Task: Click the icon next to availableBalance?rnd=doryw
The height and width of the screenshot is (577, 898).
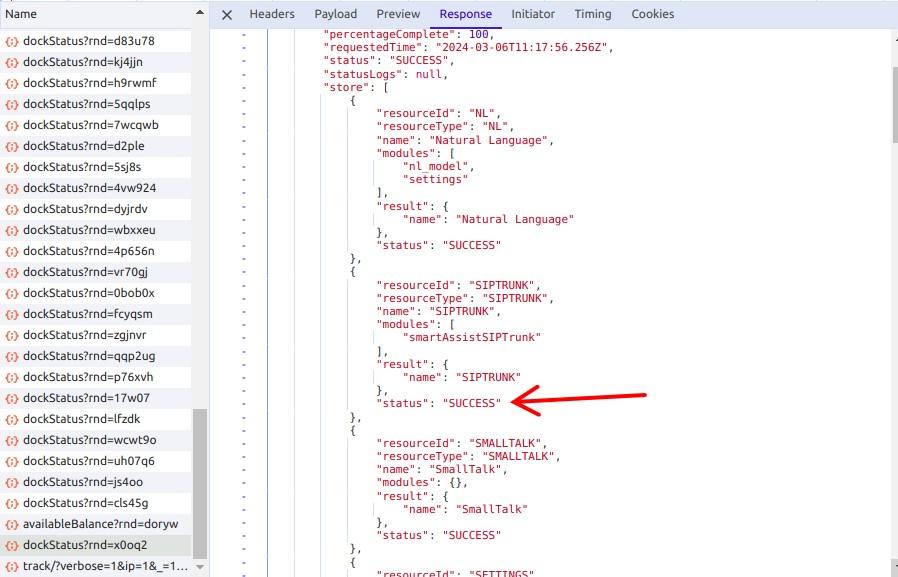Action: (x=12, y=524)
